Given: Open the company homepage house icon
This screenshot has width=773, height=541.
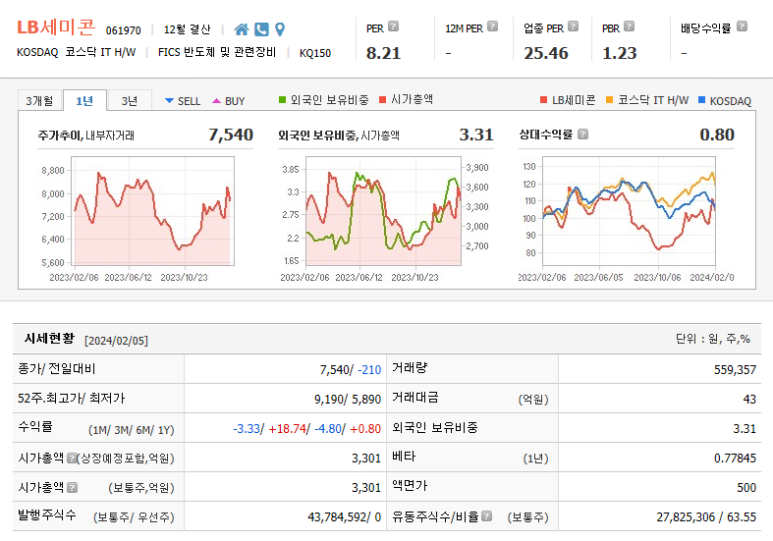Looking at the screenshot, I should (242, 30).
